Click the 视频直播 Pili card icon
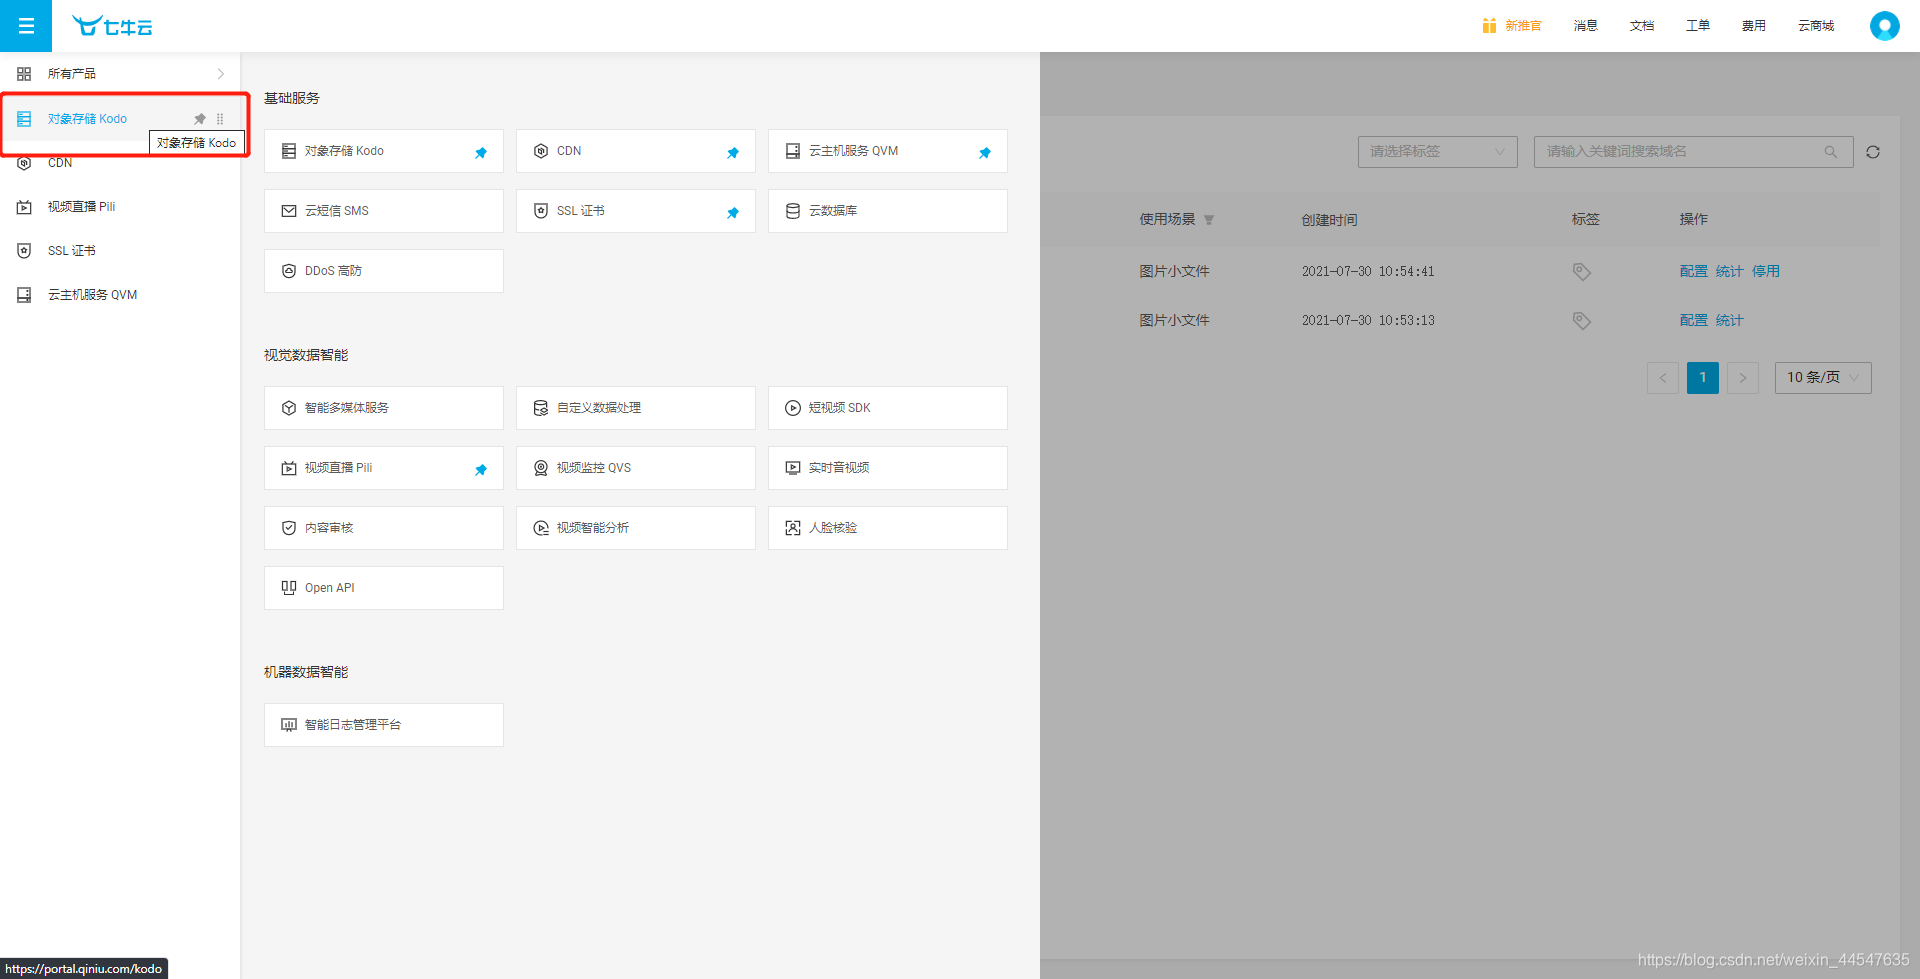The image size is (1920, 979). click(289, 468)
